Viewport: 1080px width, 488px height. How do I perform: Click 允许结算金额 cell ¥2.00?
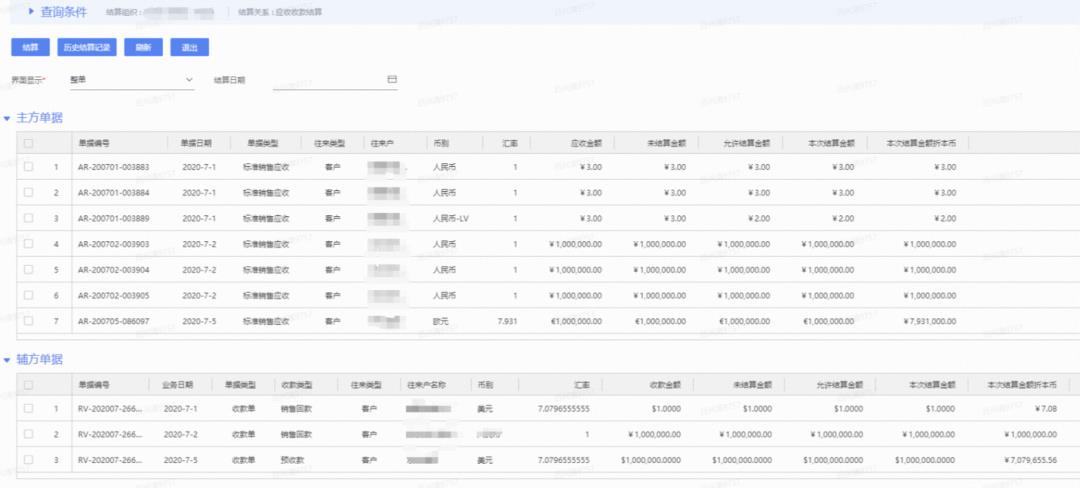click(x=758, y=218)
